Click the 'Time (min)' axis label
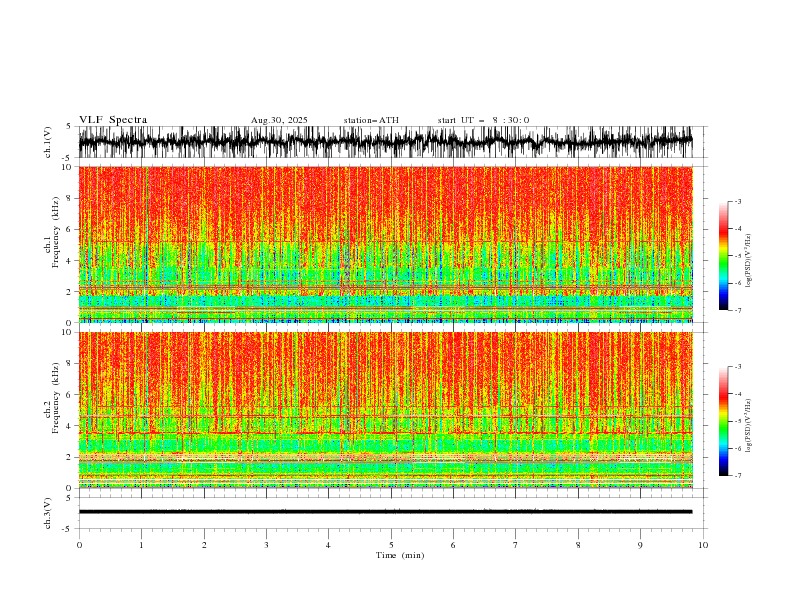The width and height of the screenshot is (792, 612). [400, 555]
